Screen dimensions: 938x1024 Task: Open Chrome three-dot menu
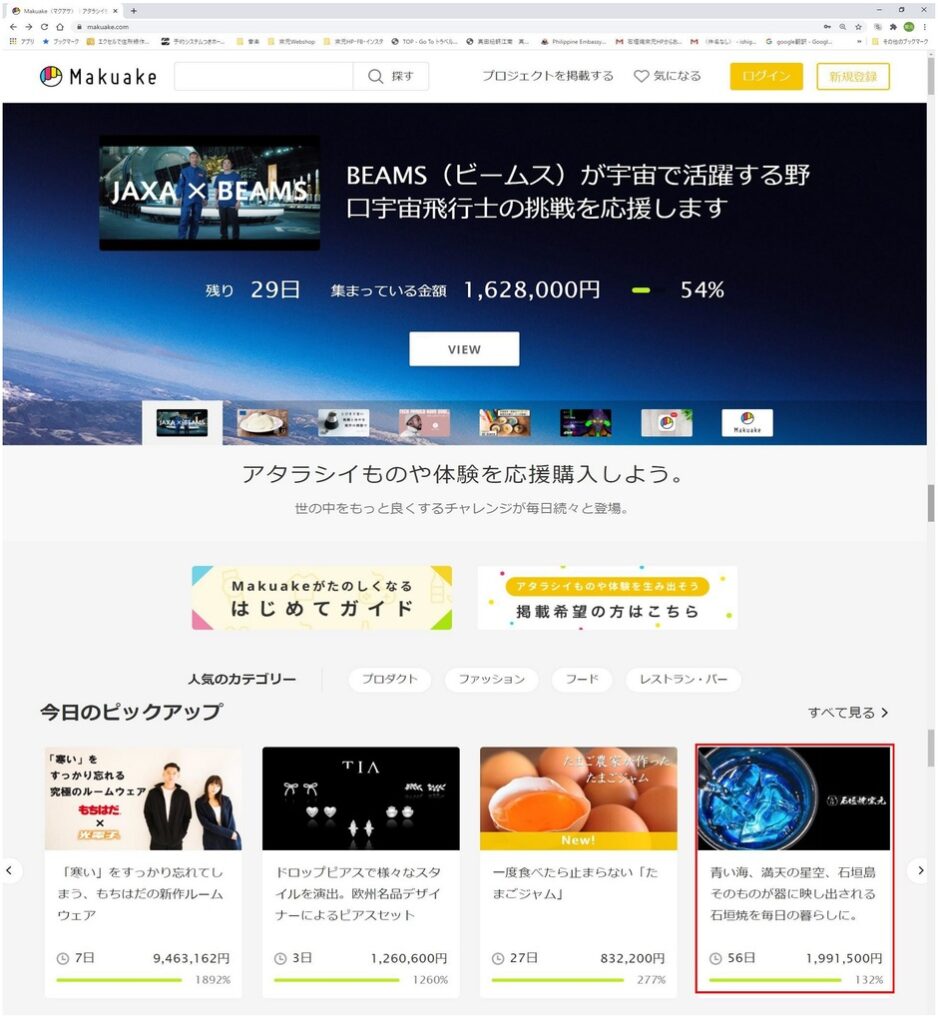click(926, 26)
